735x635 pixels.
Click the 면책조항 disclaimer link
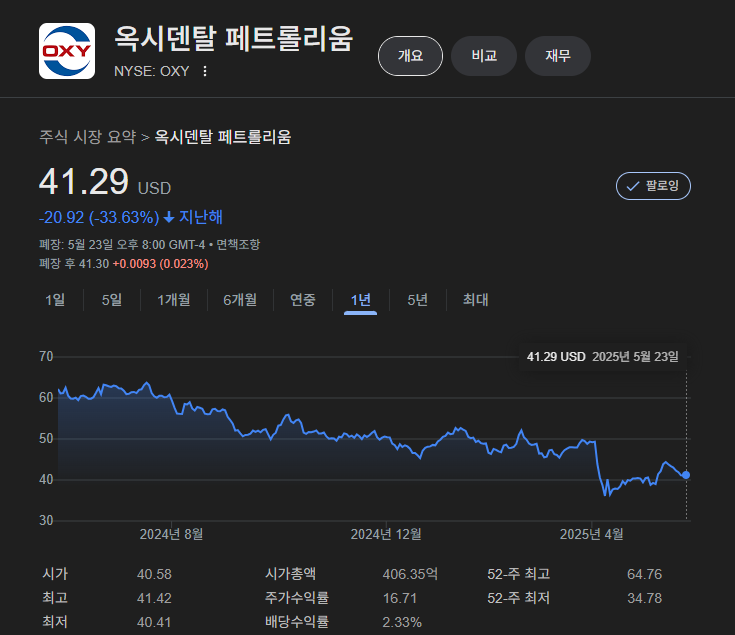click(x=238, y=245)
